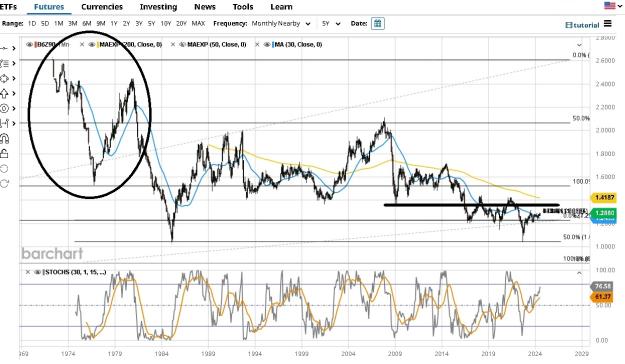This screenshot has height=364, width=625.
Task: Set chart range to 10Y
Action: point(166,24)
